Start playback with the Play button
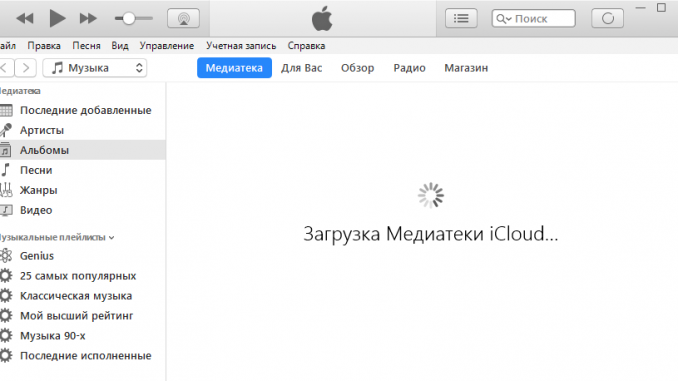Image resolution: width=678 pixels, height=381 pixels. click(57, 19)
